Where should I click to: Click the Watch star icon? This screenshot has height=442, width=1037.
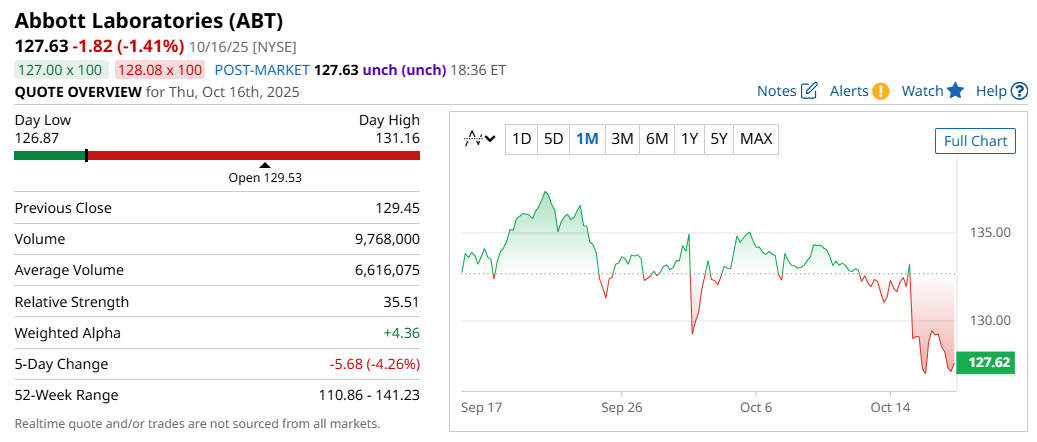coord(955,91)
